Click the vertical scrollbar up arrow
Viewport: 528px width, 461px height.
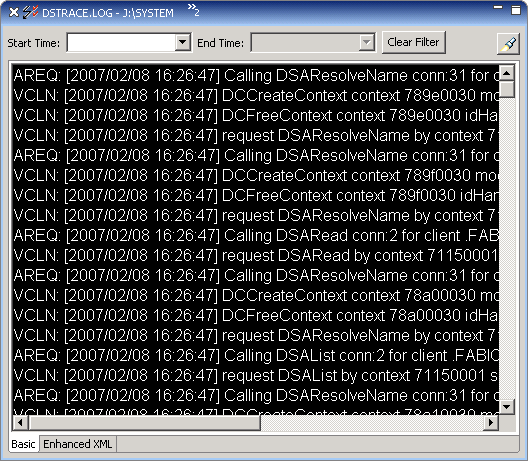pyautogui.click(x=507, y=73)
